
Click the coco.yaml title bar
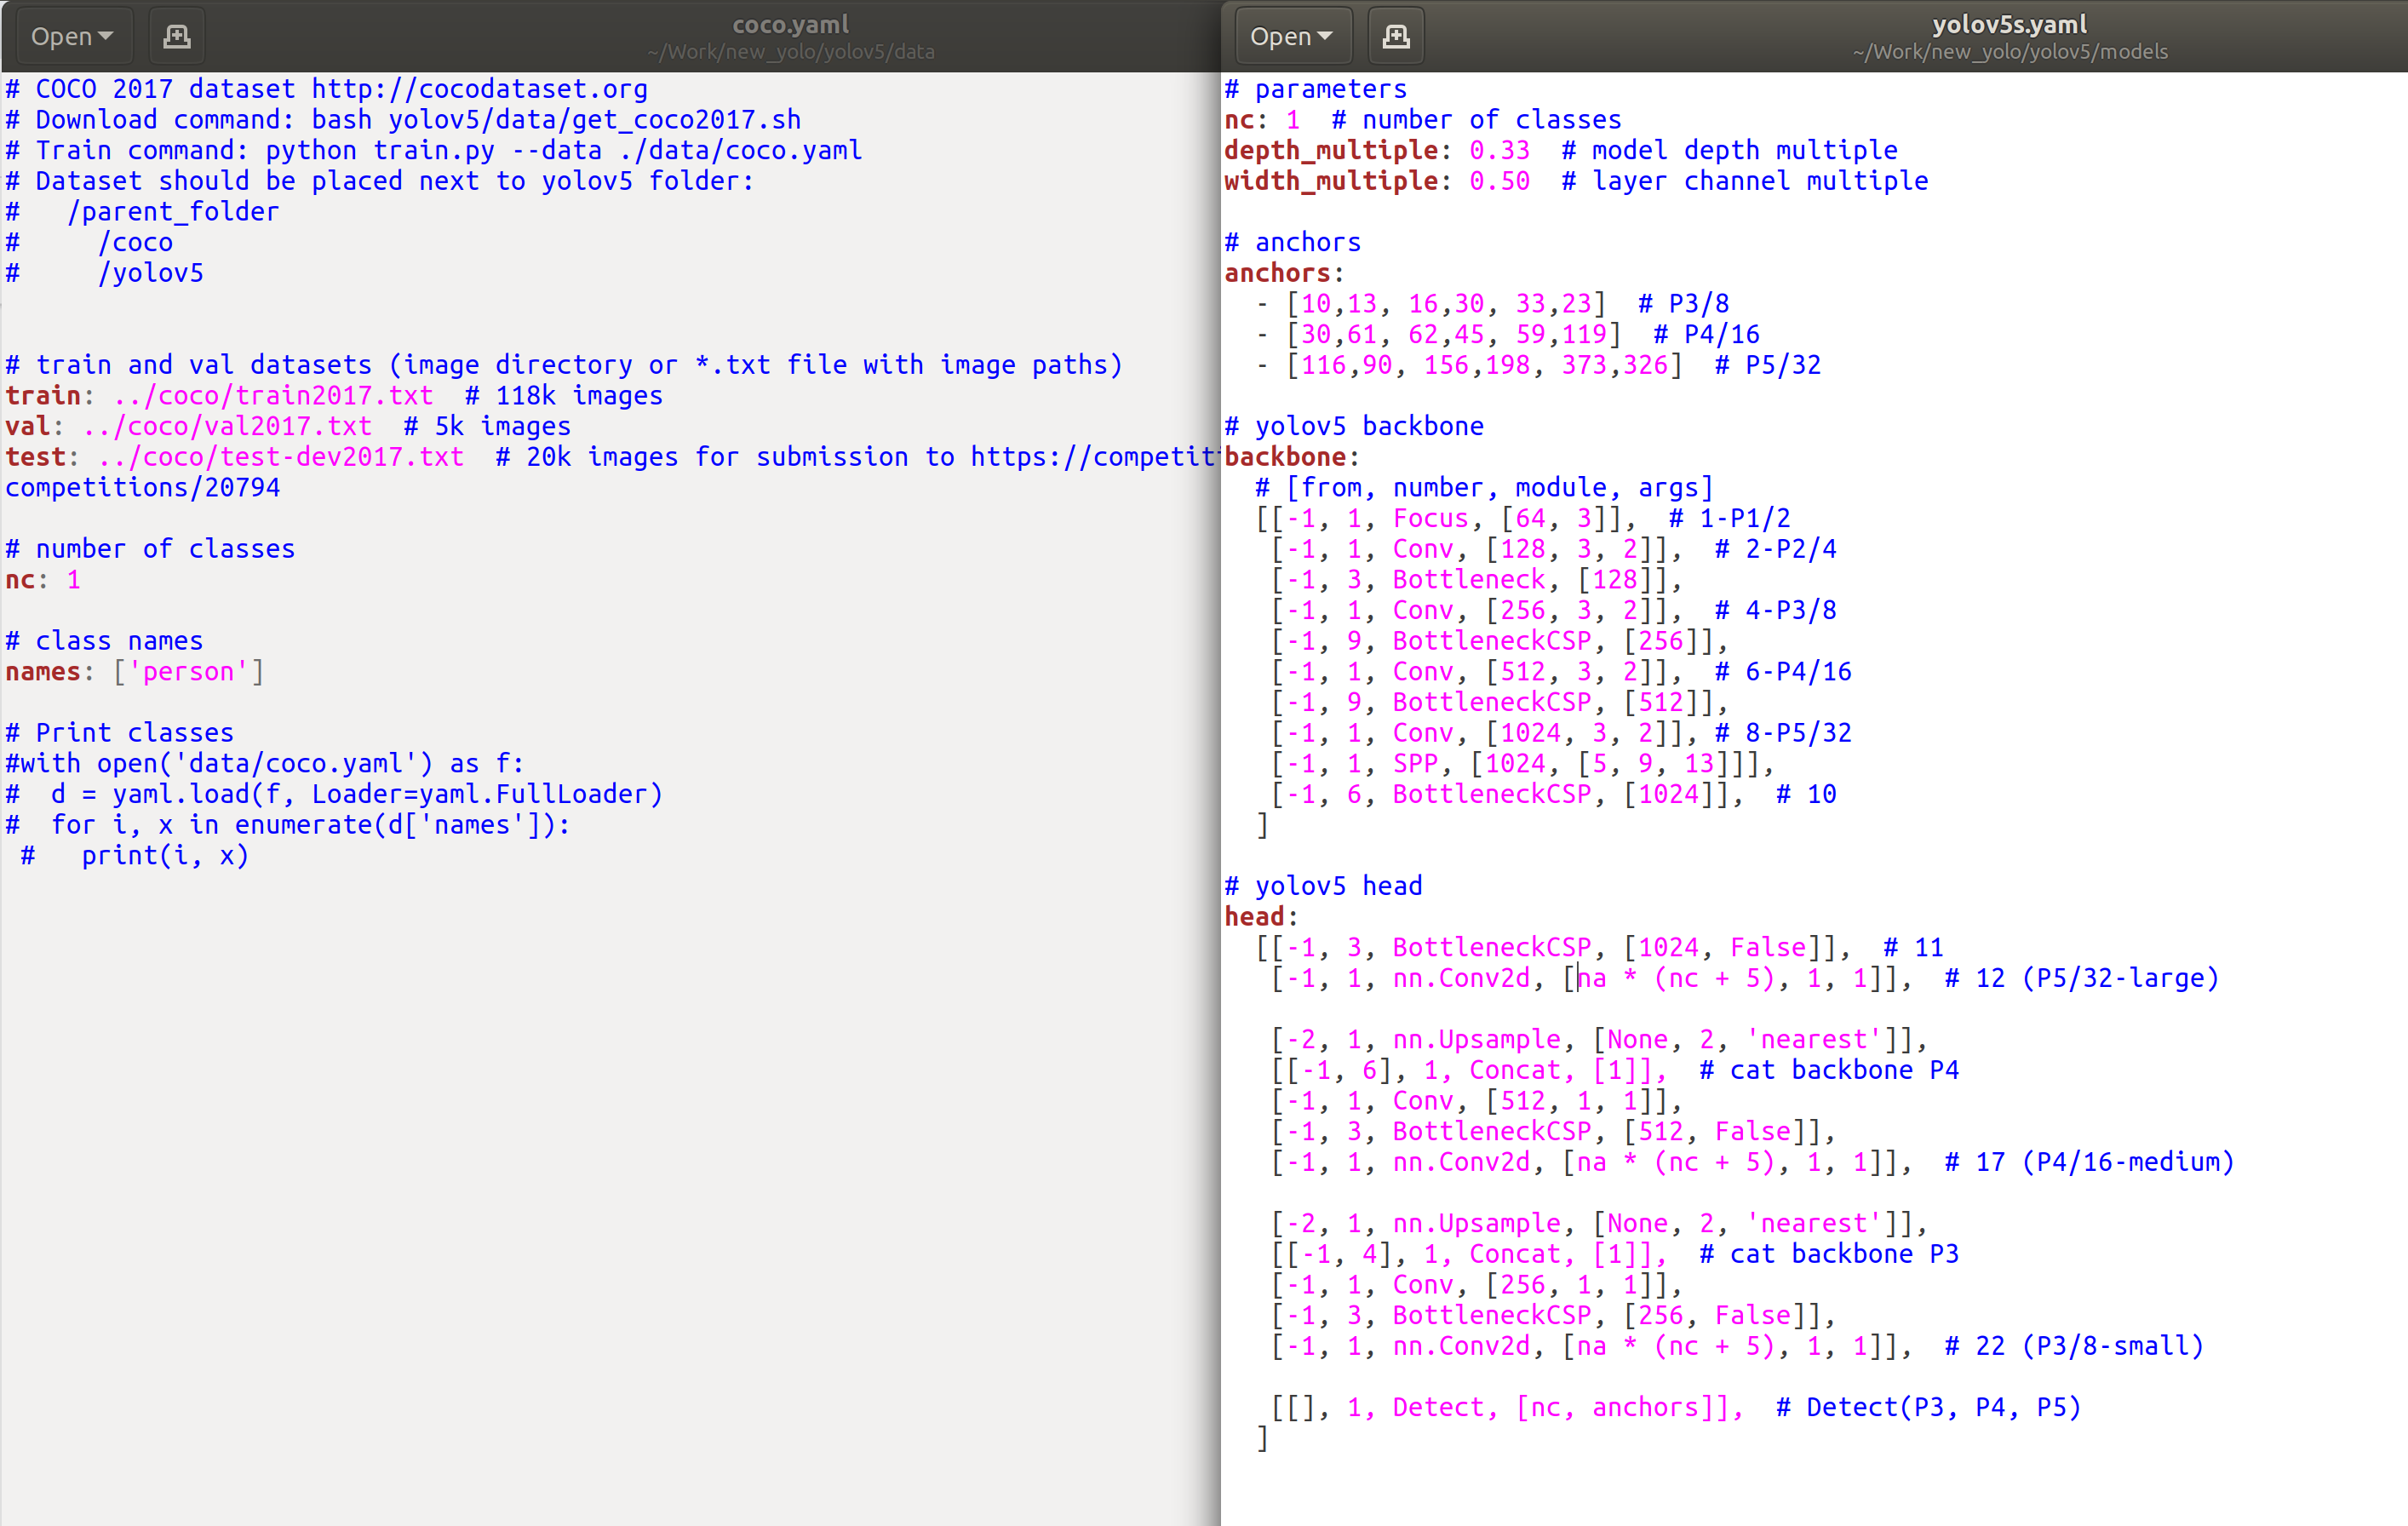click(x=790, y=23)
